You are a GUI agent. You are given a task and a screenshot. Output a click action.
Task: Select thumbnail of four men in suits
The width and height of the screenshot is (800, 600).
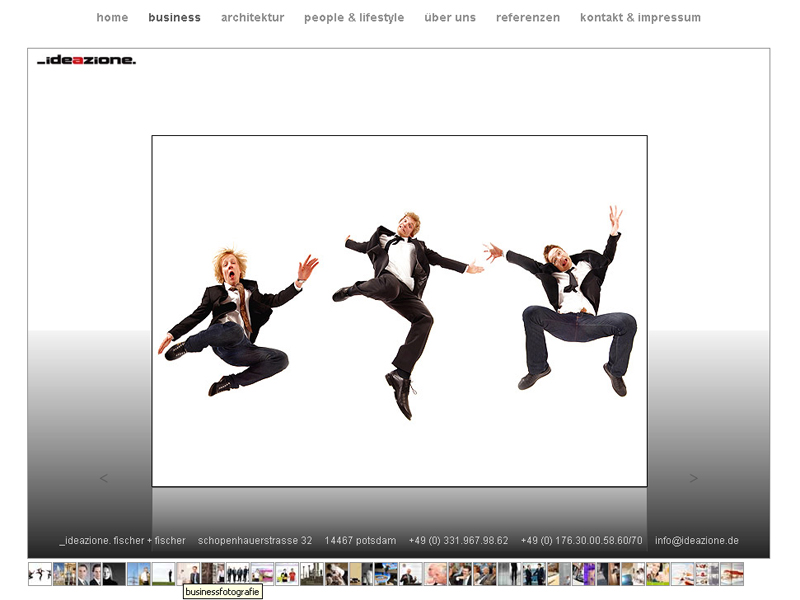click(x=238, y=574)
